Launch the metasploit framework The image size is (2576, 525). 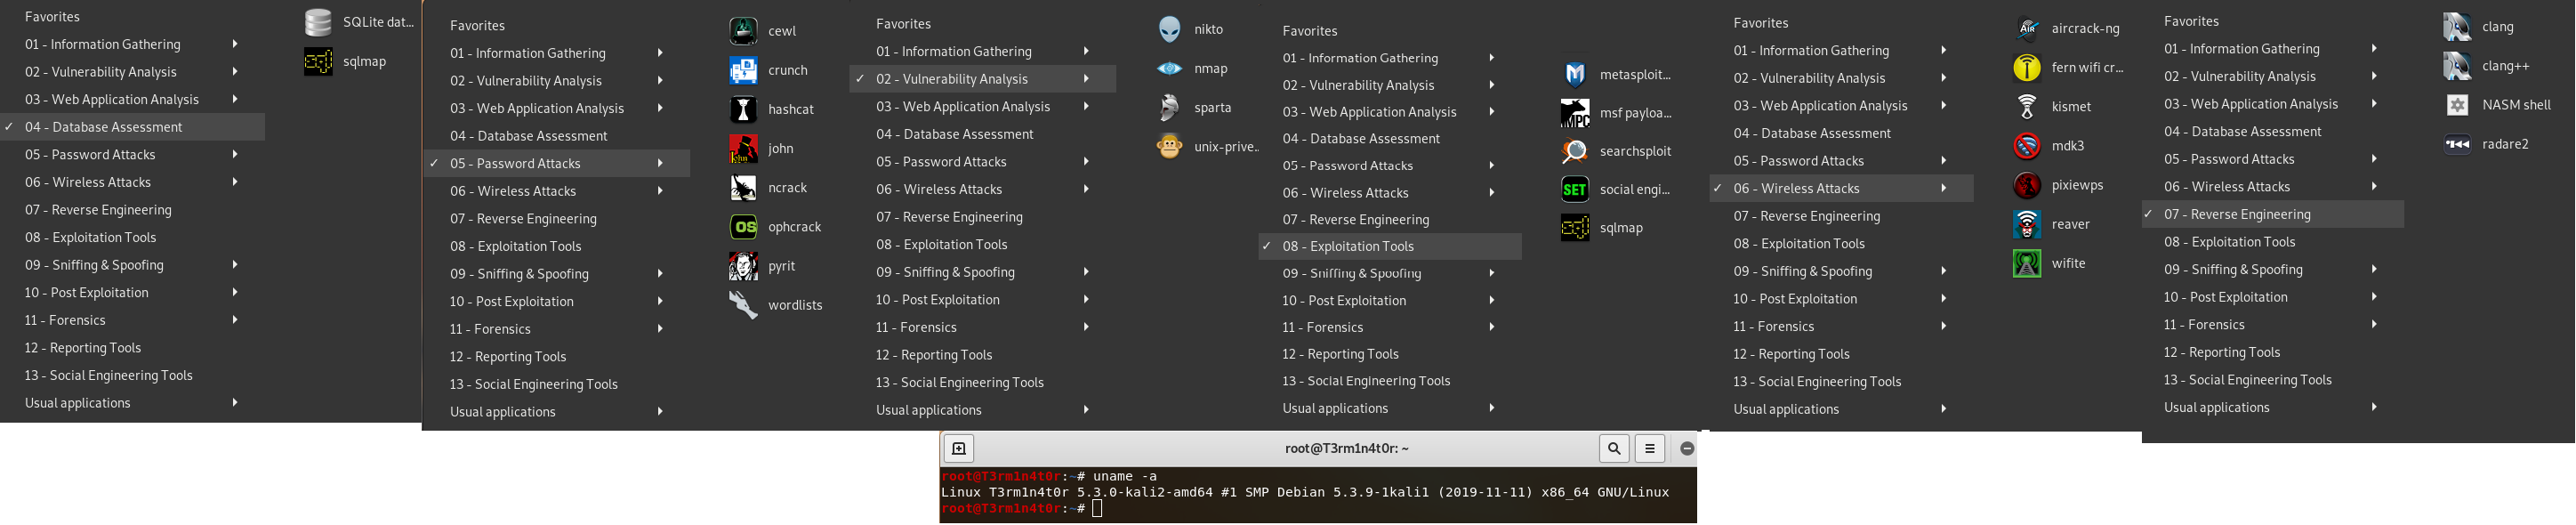1575,74
